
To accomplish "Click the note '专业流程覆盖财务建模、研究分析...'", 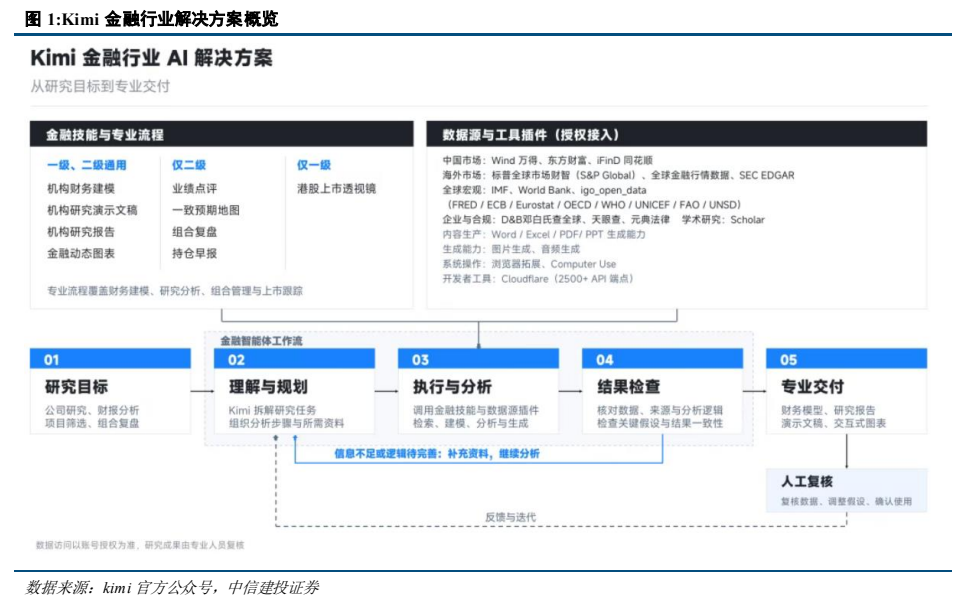I will 175,291.
